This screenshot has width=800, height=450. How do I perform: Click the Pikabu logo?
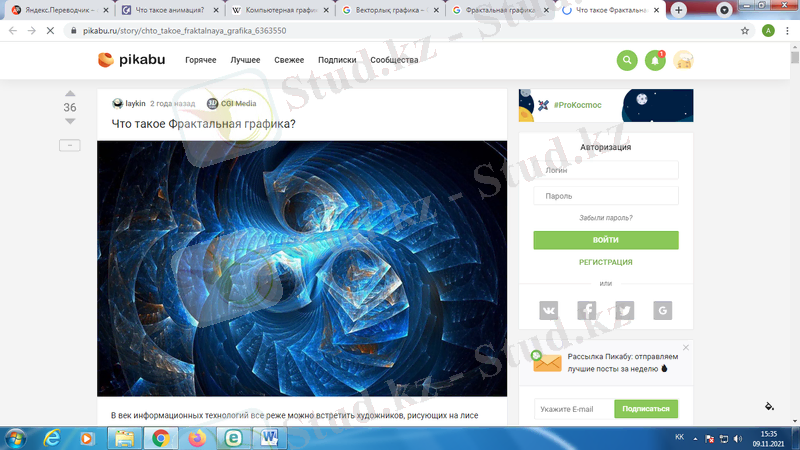tap(132, 60)
